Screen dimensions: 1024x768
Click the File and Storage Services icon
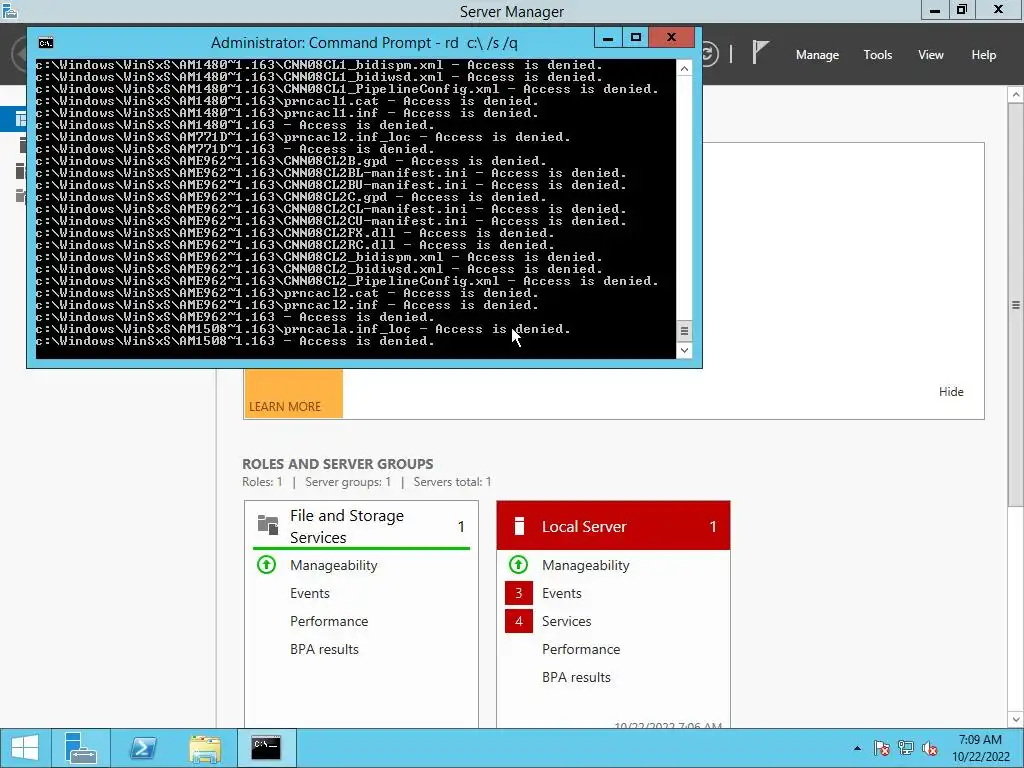(268, 524)
